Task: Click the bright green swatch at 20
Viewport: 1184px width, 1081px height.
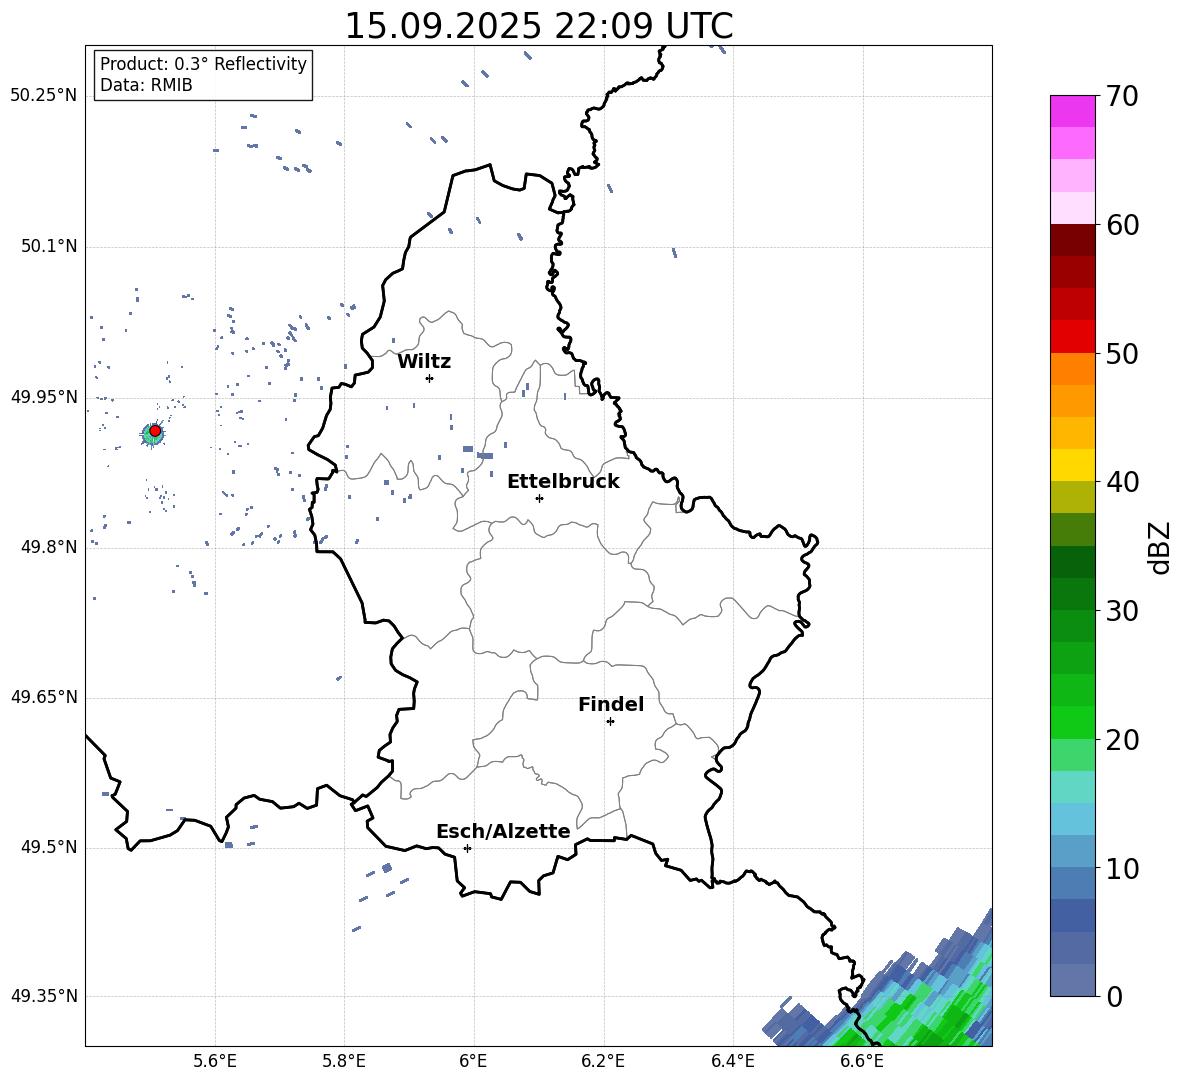Action: (x=1072, y=723)
